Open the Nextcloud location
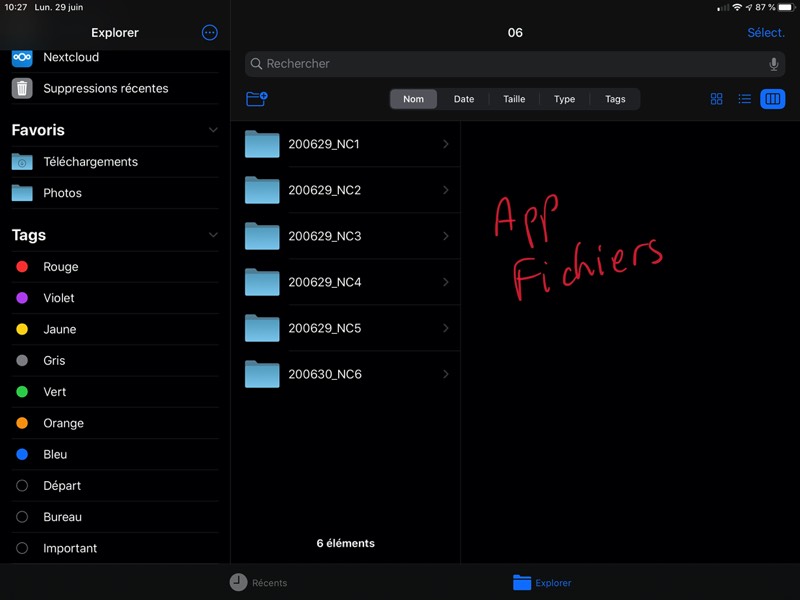This screenshot has width=800, height=600. tap(70, 57)
